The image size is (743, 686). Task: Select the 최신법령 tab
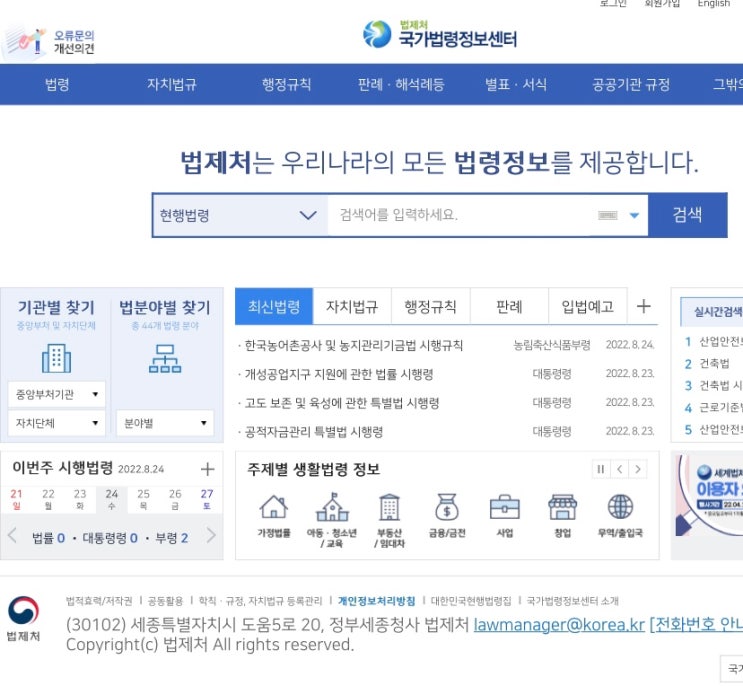(x=274, y=306)
